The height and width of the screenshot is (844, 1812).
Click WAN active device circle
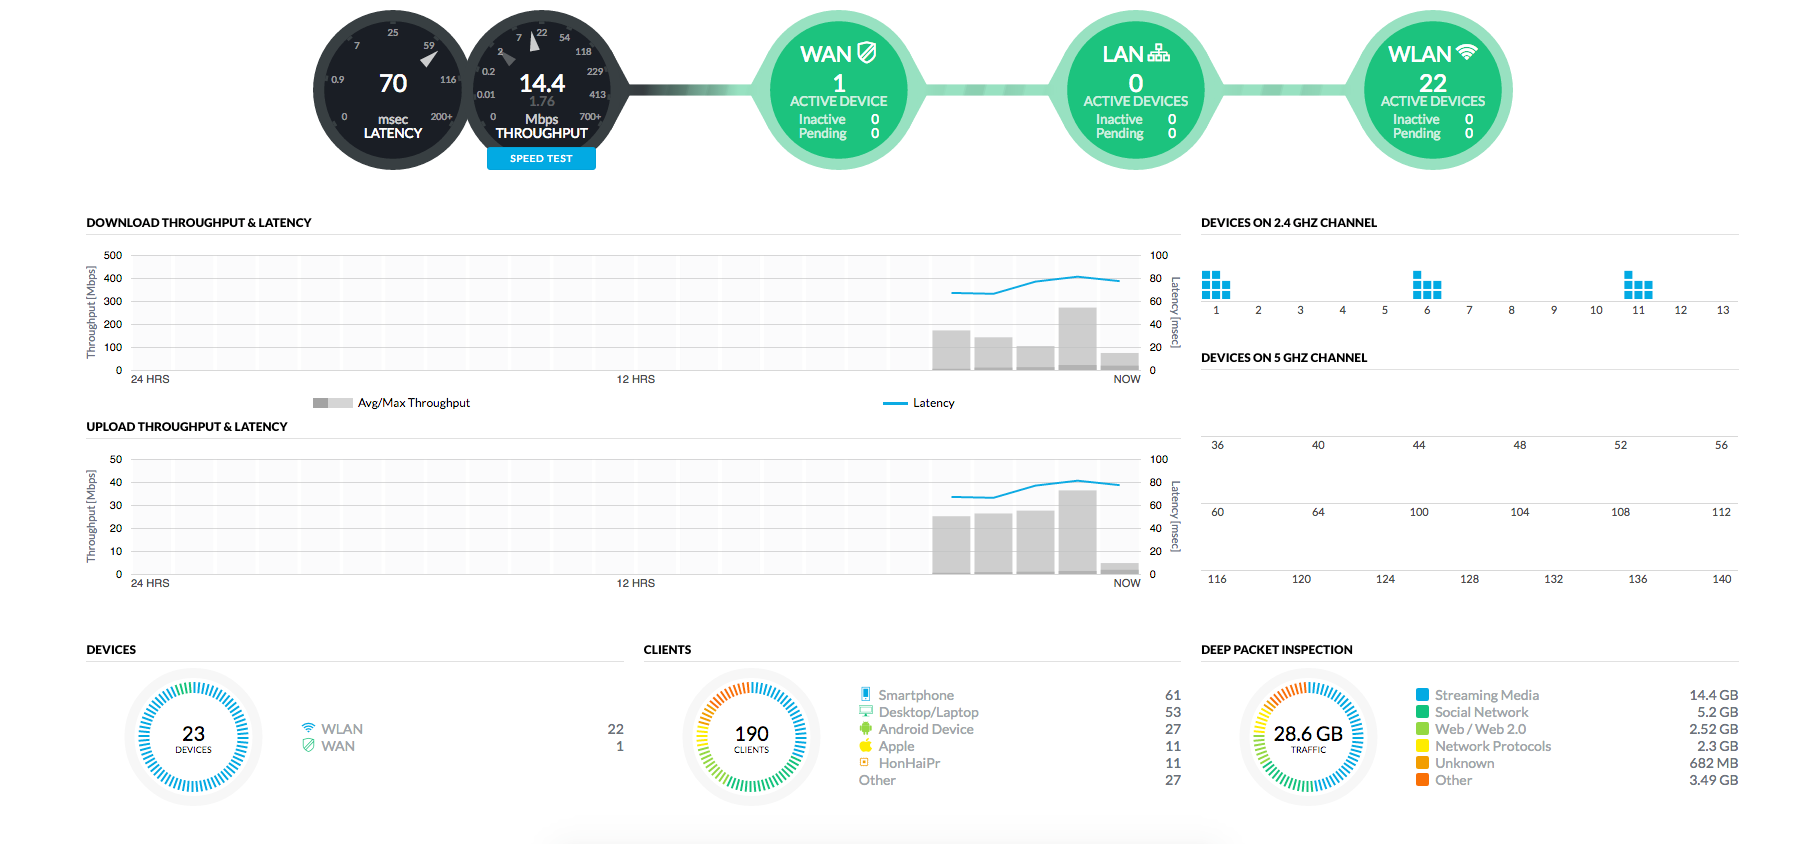(838, 90)
